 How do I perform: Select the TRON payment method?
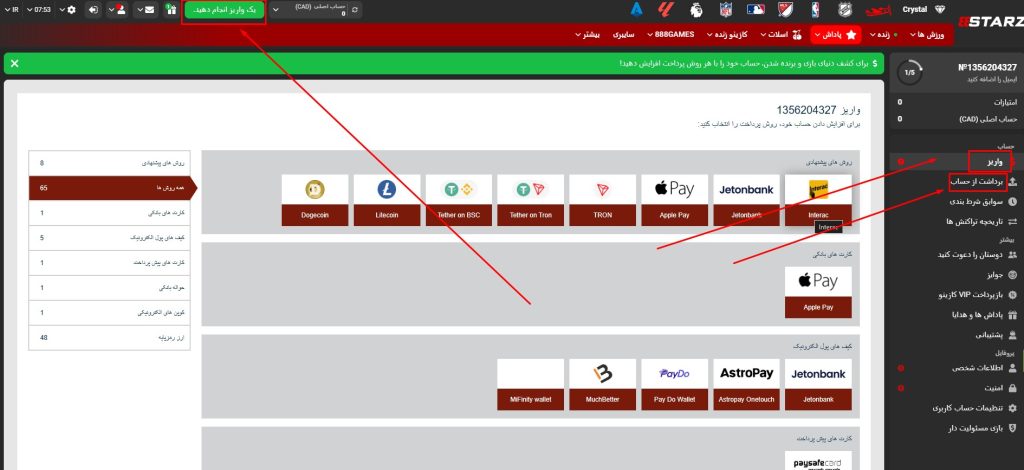pos(602,200)
